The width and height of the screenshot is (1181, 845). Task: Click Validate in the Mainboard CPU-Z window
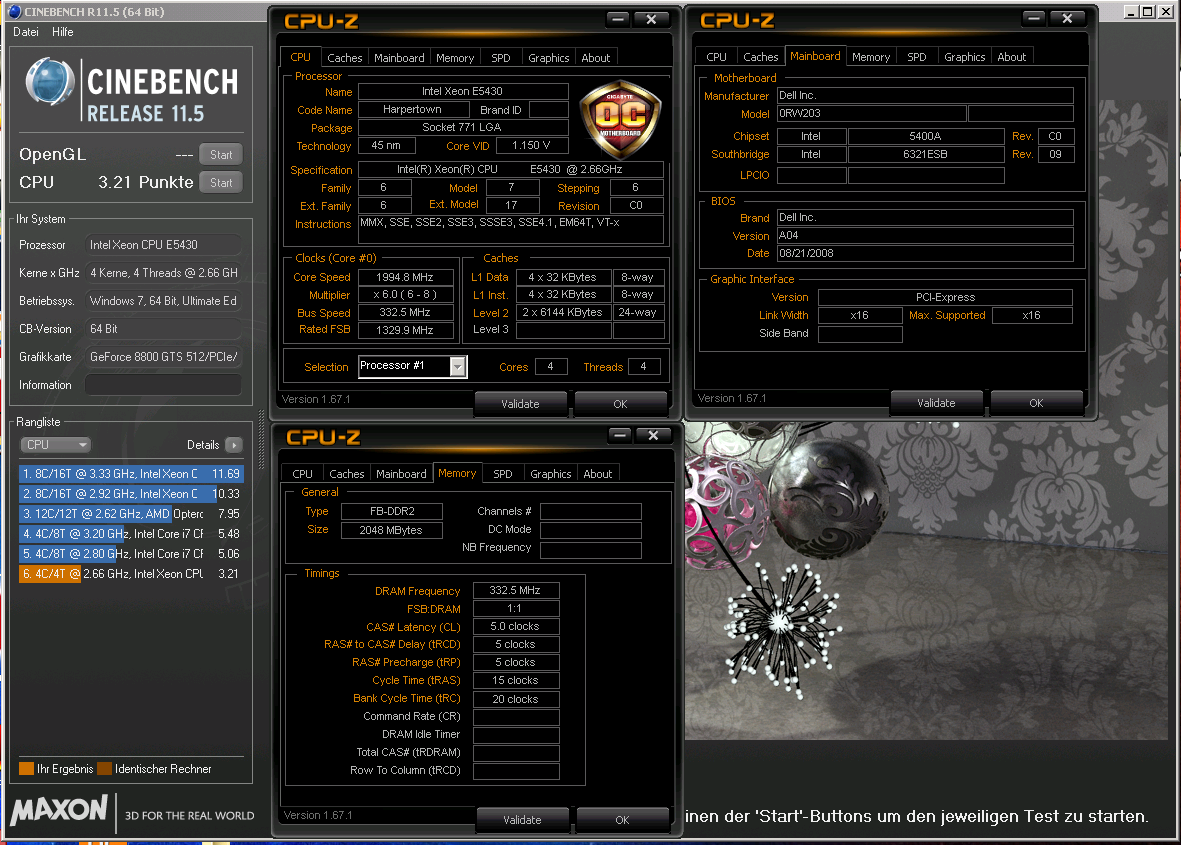936,403
